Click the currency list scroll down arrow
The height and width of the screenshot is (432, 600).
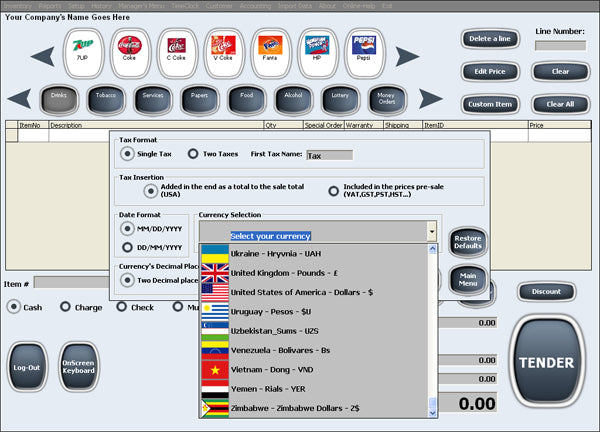[x=432, y=413]
